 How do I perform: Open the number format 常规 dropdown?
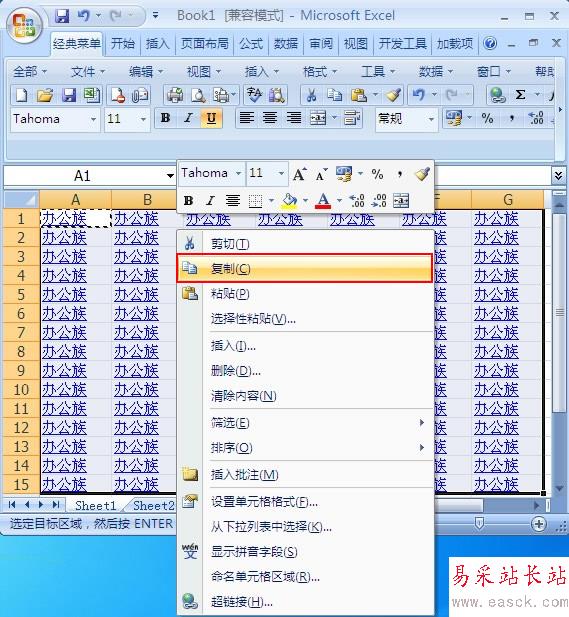[x=431, y=119]
